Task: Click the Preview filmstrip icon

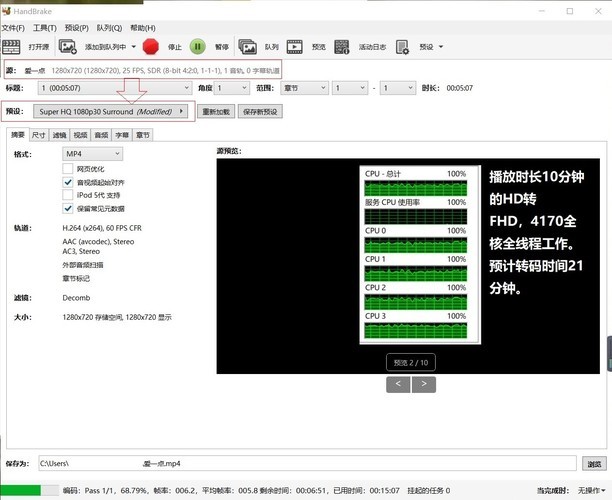Action: (295, 47)
